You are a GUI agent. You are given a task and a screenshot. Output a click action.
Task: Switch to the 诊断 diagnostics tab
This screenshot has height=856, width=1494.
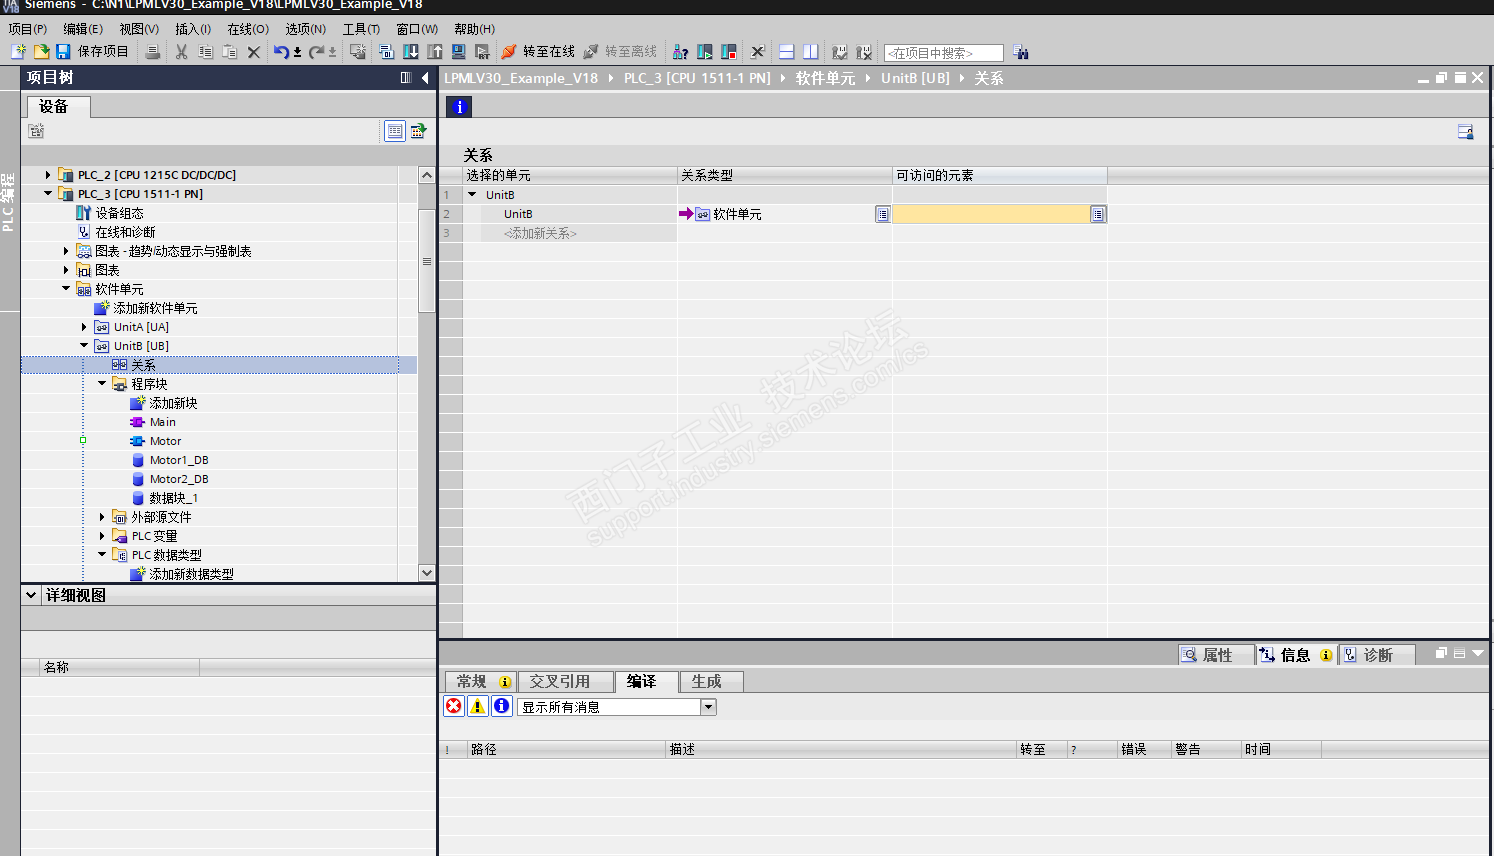(1378, 655)
